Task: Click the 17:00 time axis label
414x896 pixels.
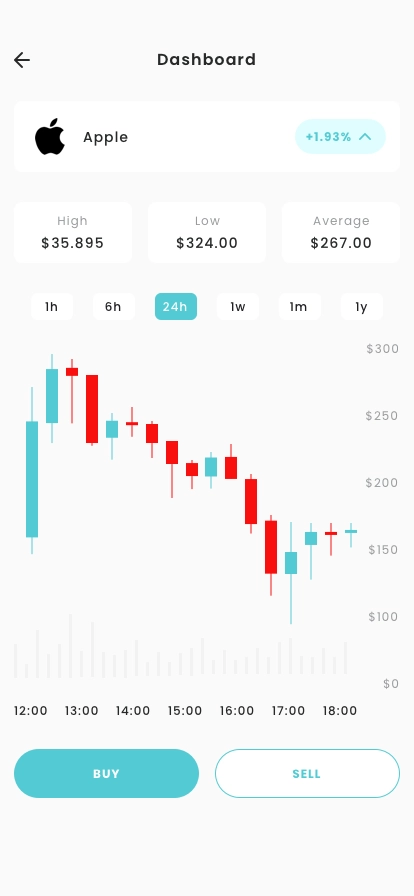Action: tap(288, 711)
